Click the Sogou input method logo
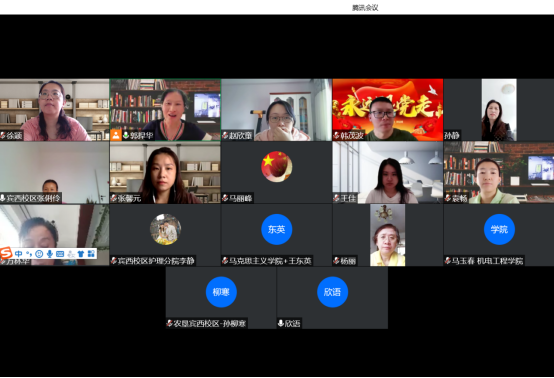This screenshot has height=378, width=554. coord(6,253)
